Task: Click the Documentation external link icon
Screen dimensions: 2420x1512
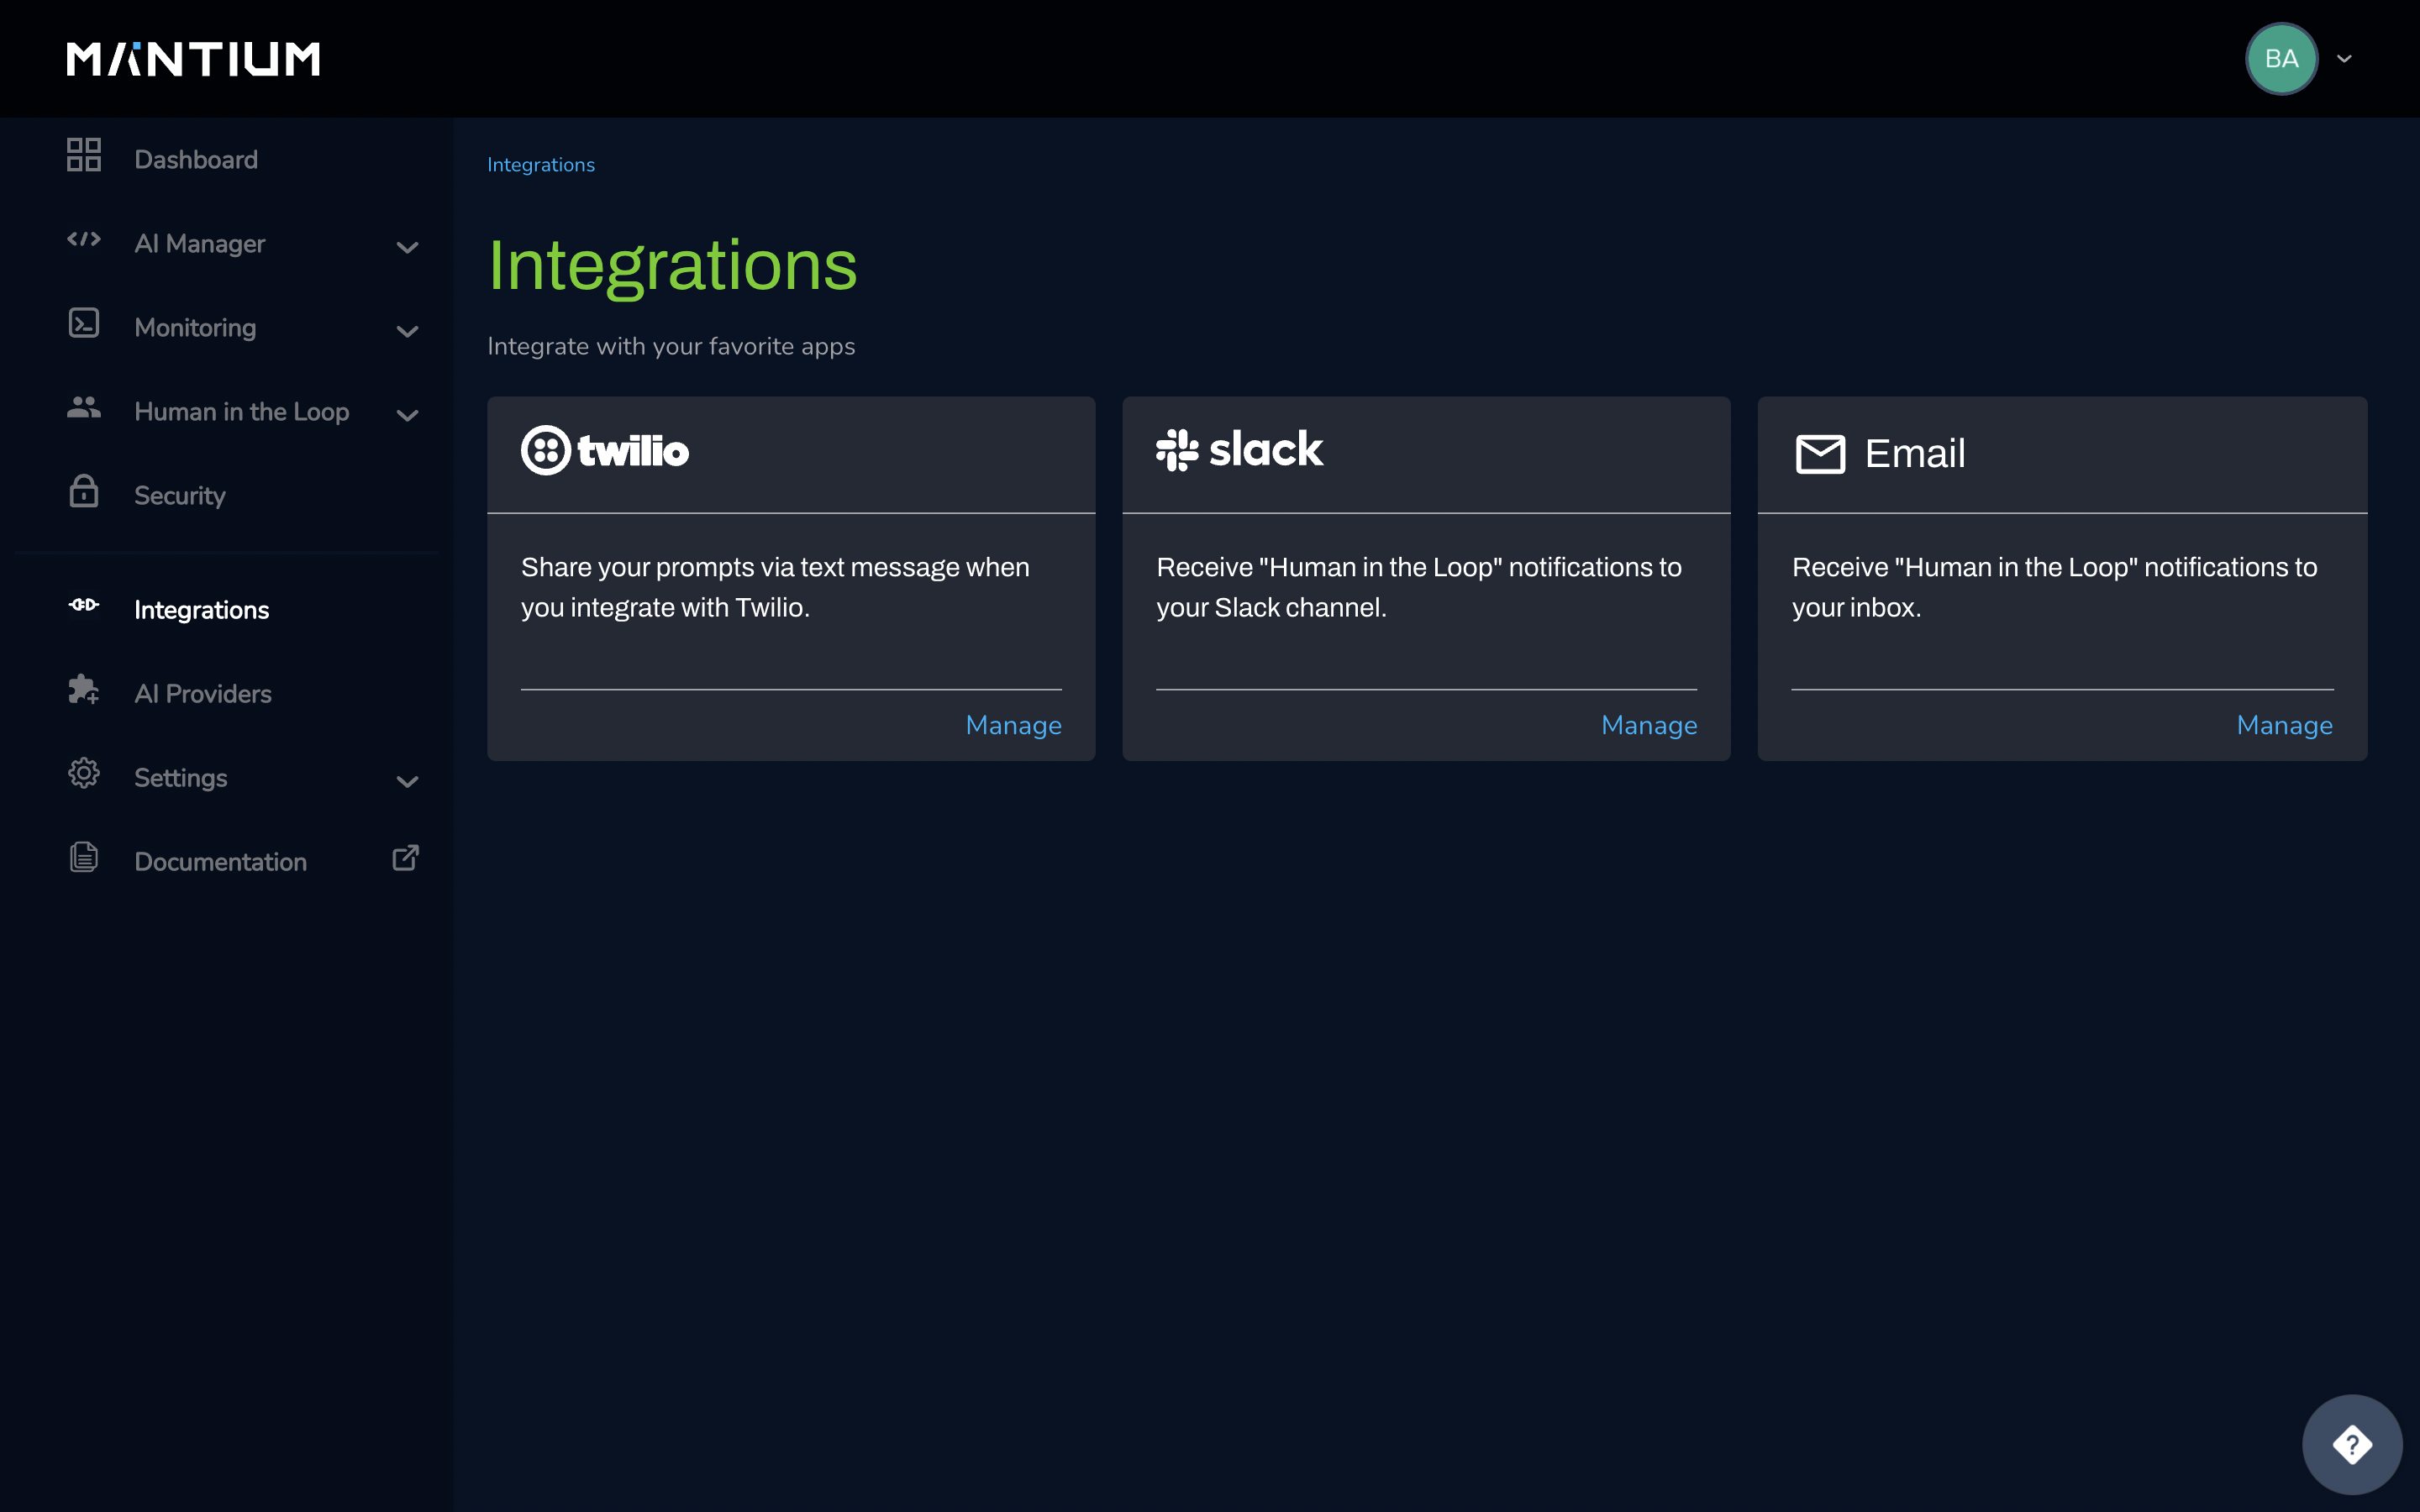Action: (x=405, y=858)
